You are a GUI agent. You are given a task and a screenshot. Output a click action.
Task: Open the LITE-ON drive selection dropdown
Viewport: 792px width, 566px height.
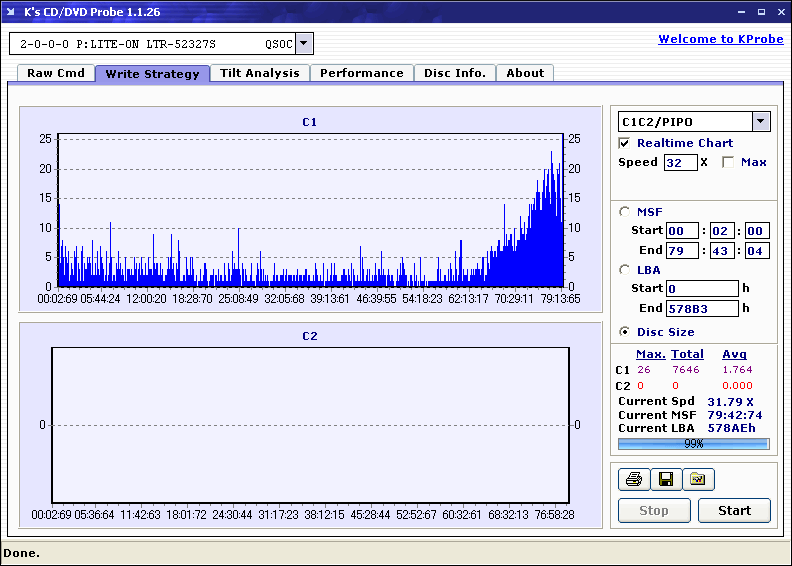[305, 44]
